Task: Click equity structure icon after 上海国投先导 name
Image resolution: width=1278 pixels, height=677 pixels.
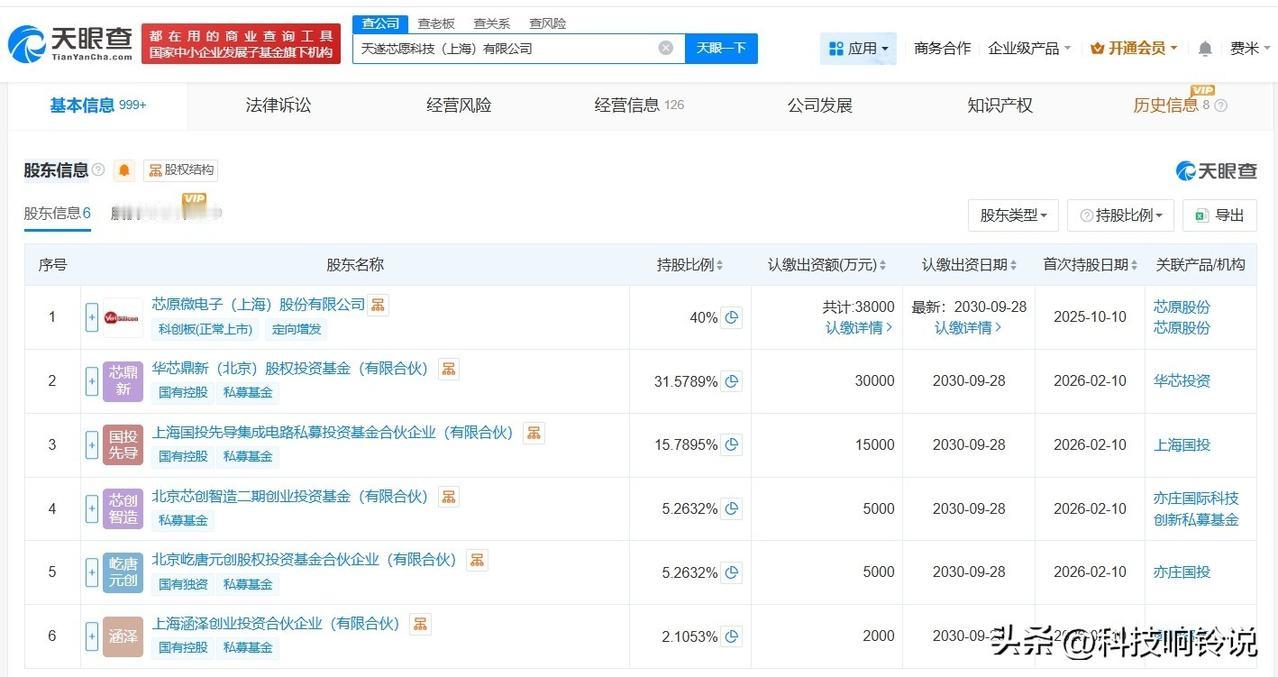Action: 534,433
